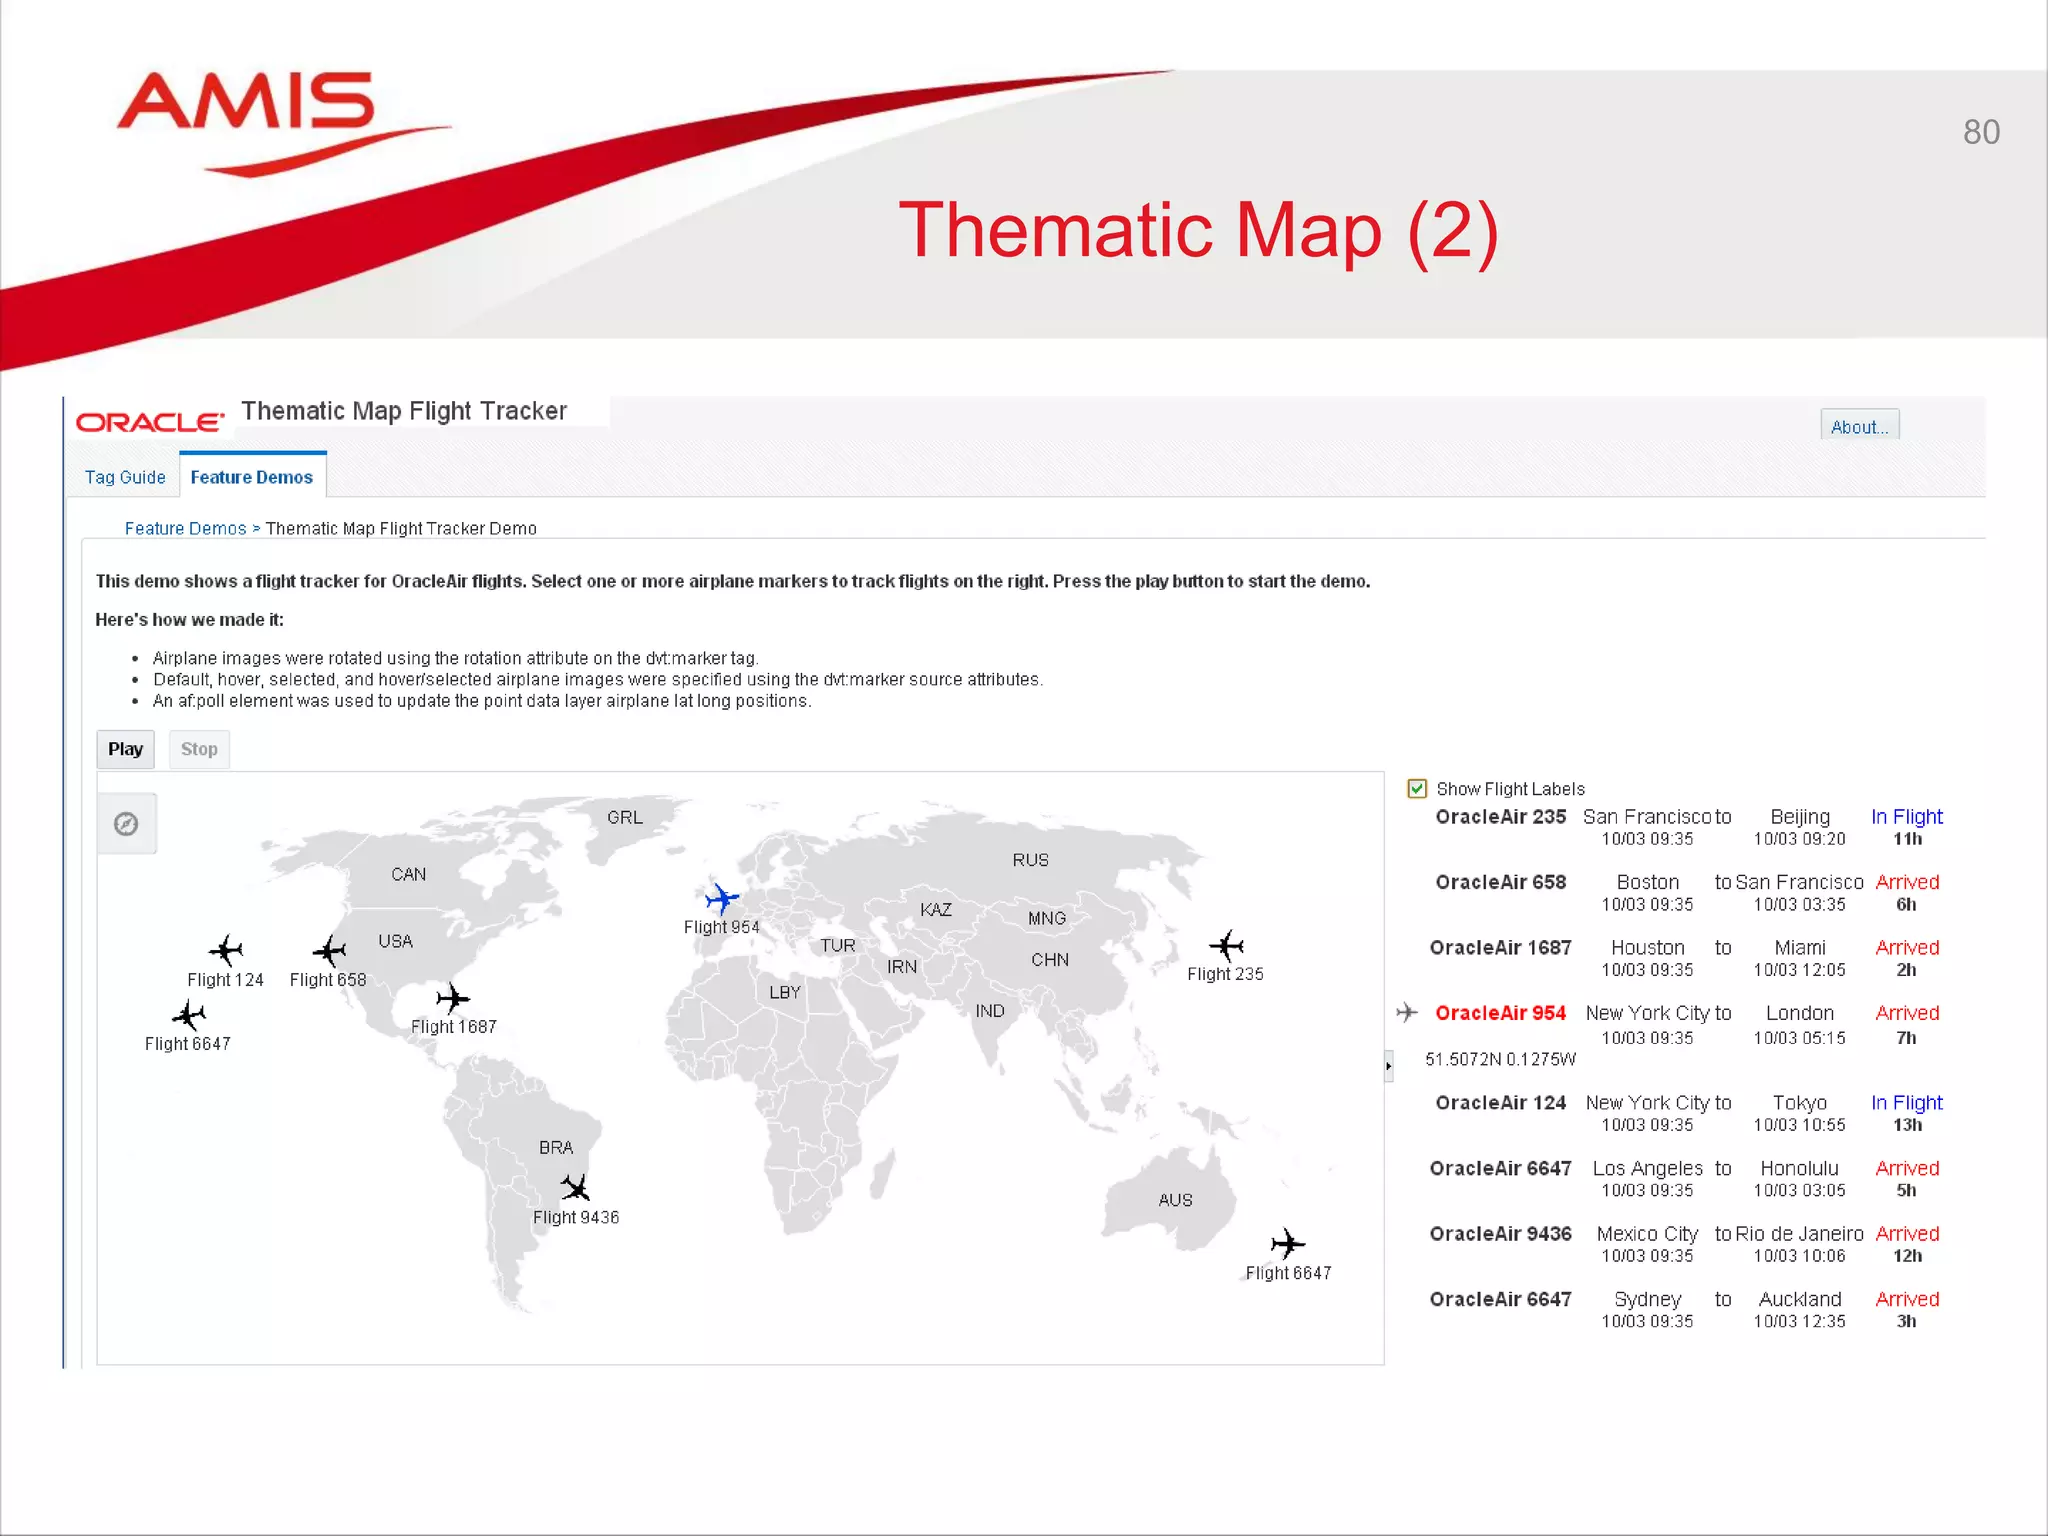The width and height of the screenshot is (2048, 1536).
Task: Switch to the Tag Guide tab
Action: tap(125, 478)
